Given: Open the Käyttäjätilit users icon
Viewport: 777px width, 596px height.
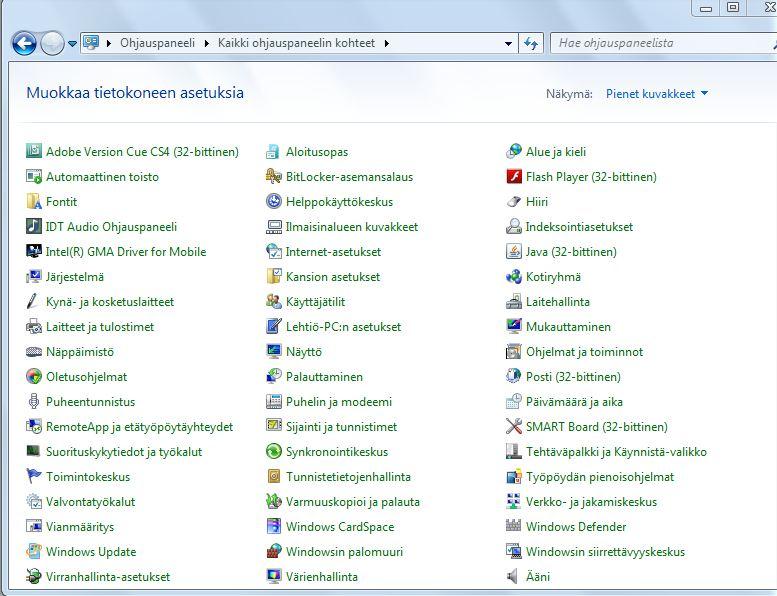Looking at the screenshot, I should (274, 301).
